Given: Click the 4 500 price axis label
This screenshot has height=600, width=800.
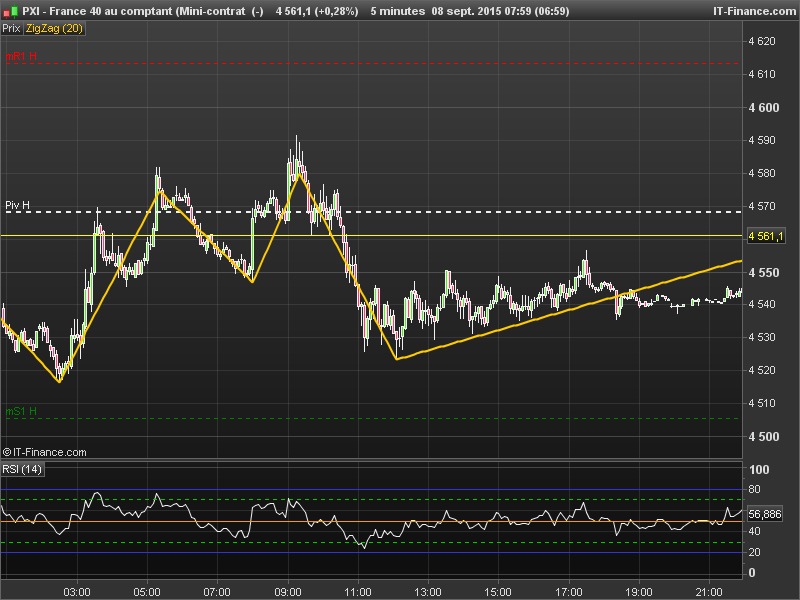Looking at the screenshot, I should 764,437.
